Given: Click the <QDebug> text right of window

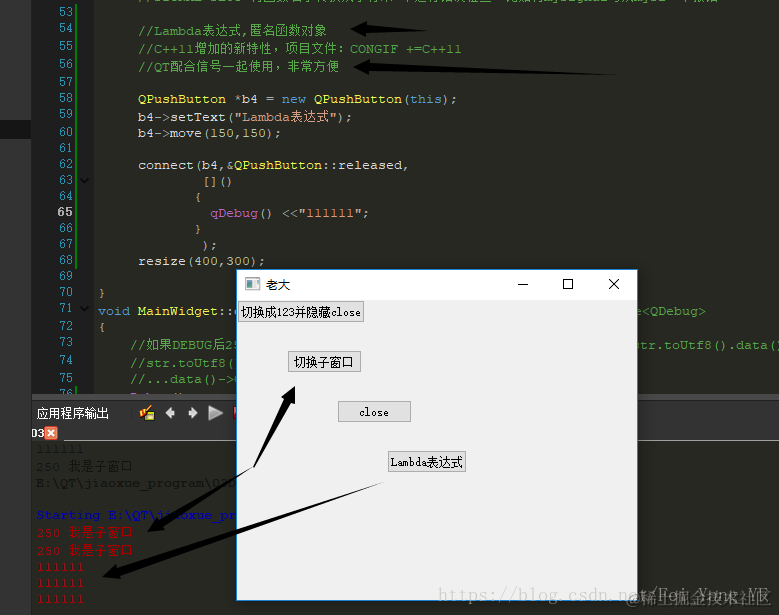Looking at the screenshot, I should click(673, 311).
